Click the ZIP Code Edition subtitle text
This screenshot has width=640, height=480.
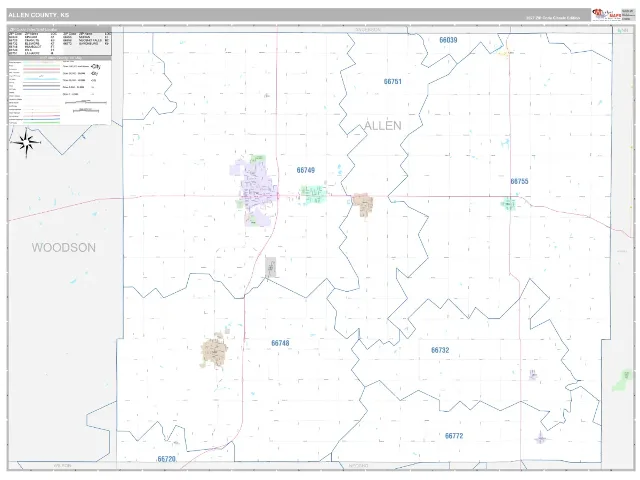pyautogui.click(x=553, y=18)
